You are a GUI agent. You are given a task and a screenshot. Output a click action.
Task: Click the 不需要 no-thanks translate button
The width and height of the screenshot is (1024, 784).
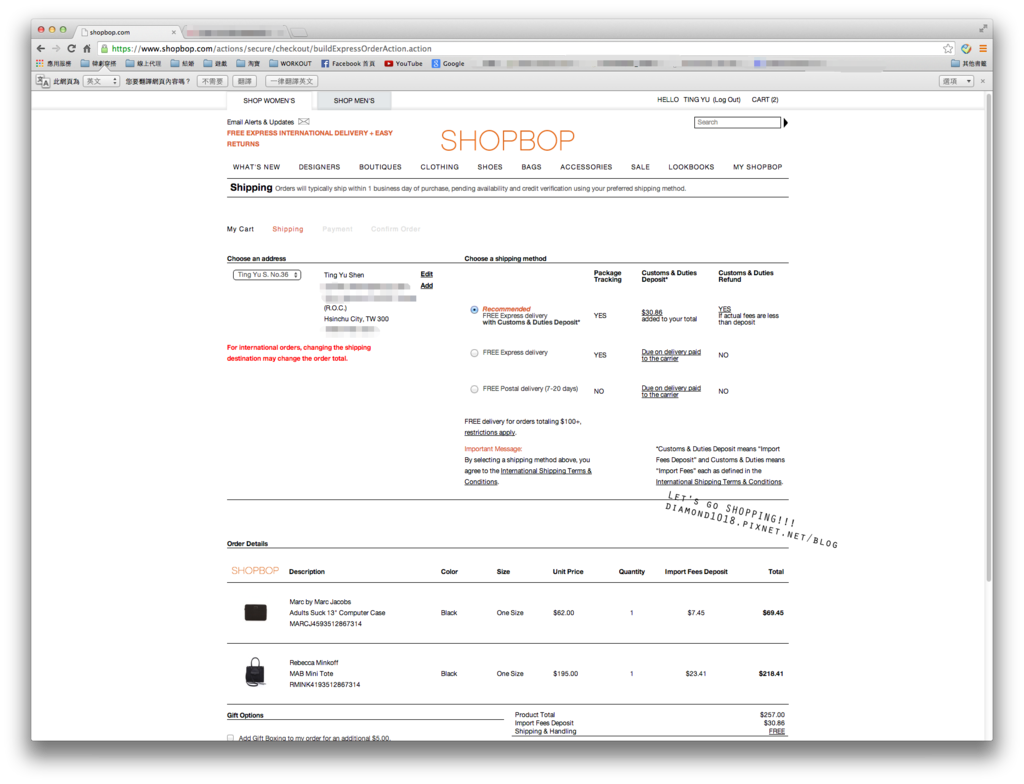click(212, 81)
